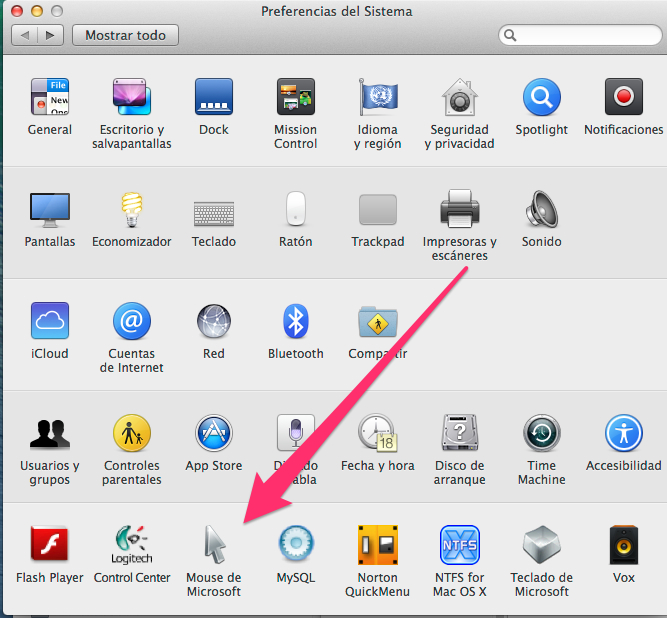Viewport: 667px width, 618px height.
Task: Go back with the left arrow button
Action: (x=24, y=35)
